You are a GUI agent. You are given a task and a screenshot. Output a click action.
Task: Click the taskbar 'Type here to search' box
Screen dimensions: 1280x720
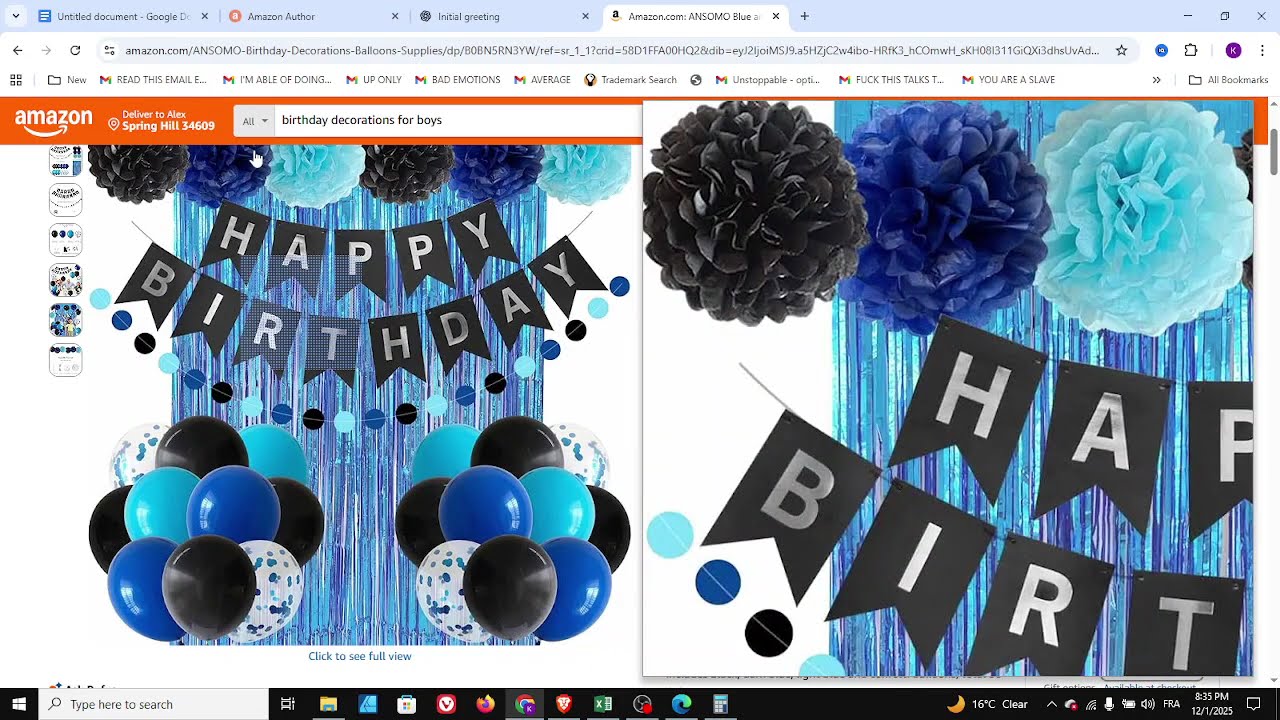pos(154,704)
